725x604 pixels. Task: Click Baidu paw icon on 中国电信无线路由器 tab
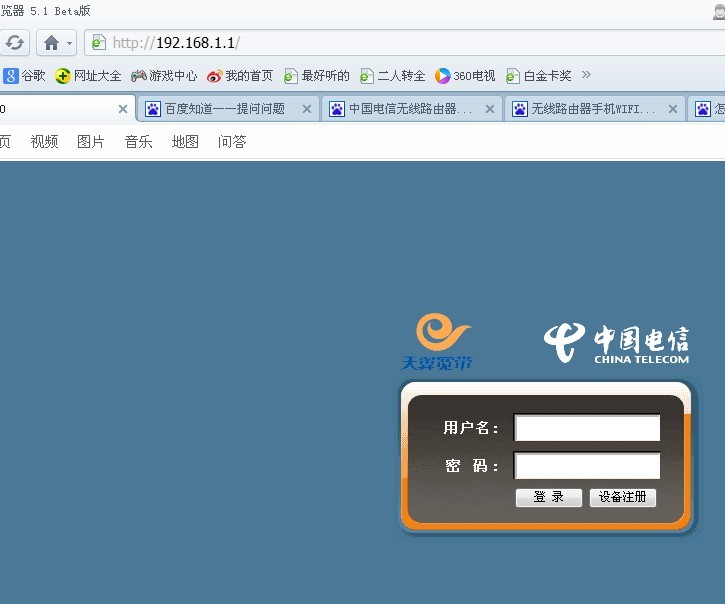[337, 109]
